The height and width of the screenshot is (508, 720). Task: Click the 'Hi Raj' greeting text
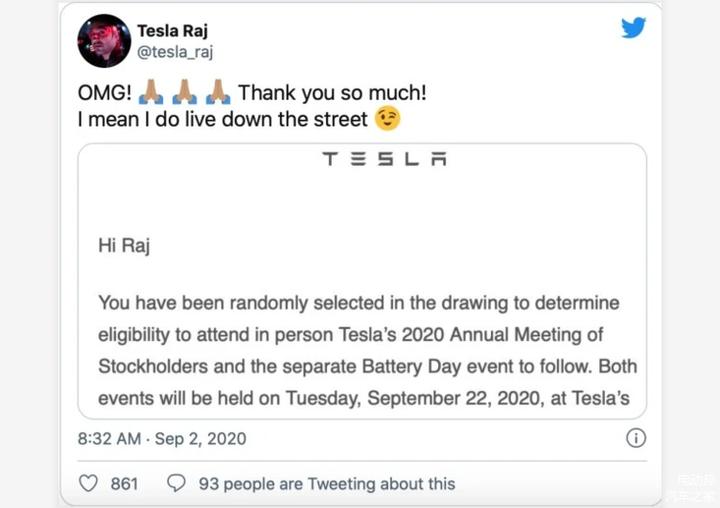[124, 246]
